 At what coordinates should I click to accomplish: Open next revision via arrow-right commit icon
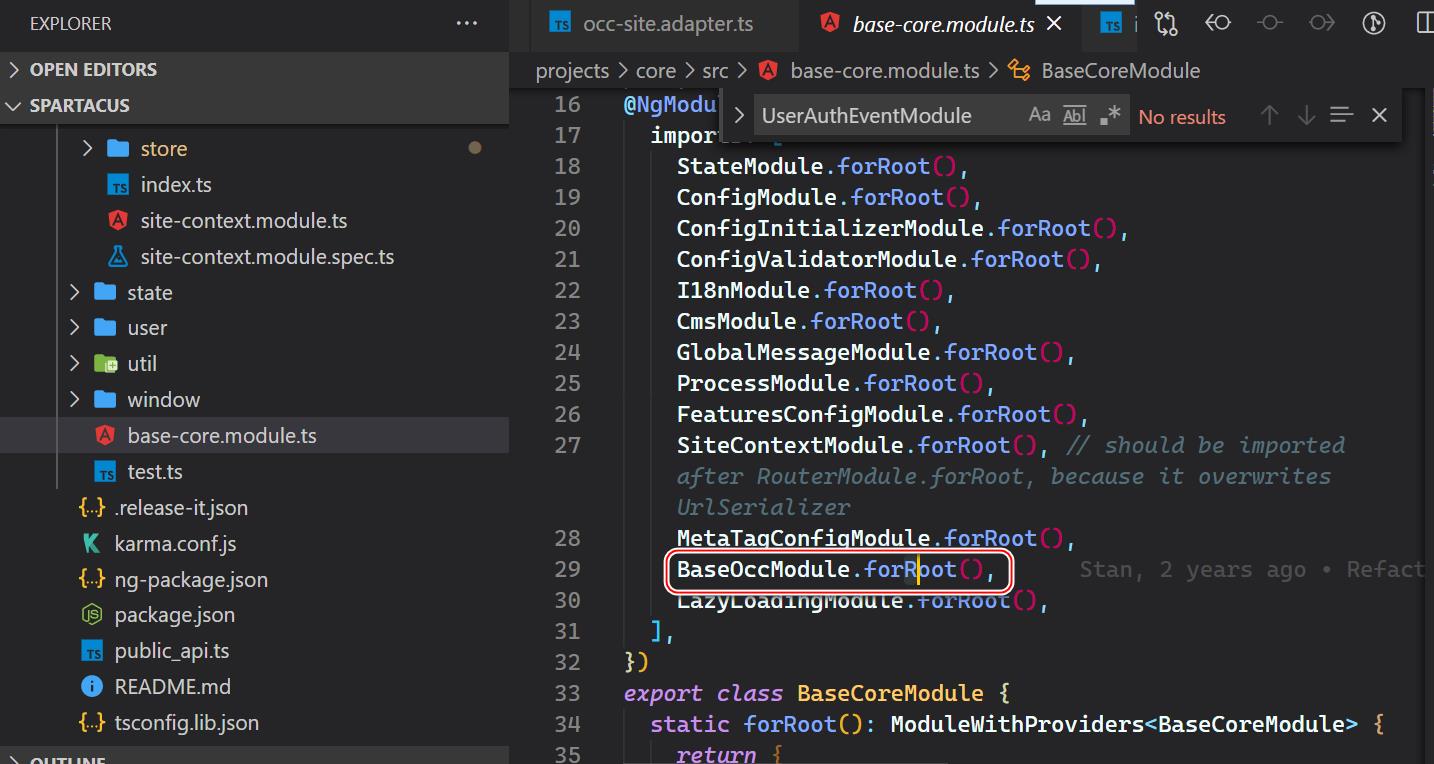pos(1322,22)
